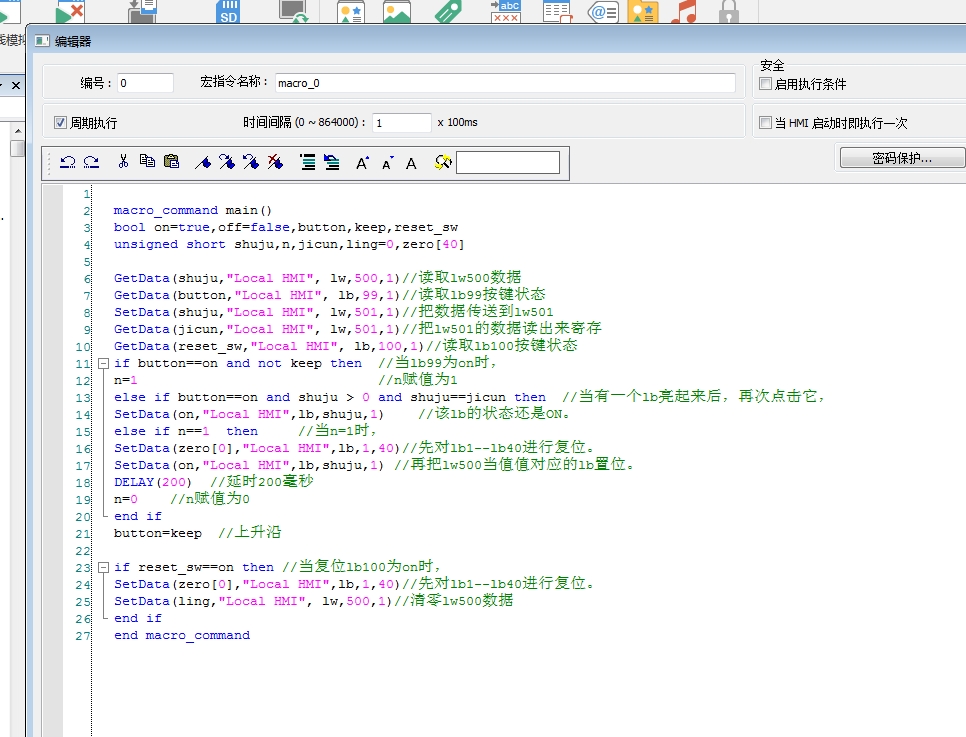
Task: Click the 密码保护... button
Action: pos(901,158)
